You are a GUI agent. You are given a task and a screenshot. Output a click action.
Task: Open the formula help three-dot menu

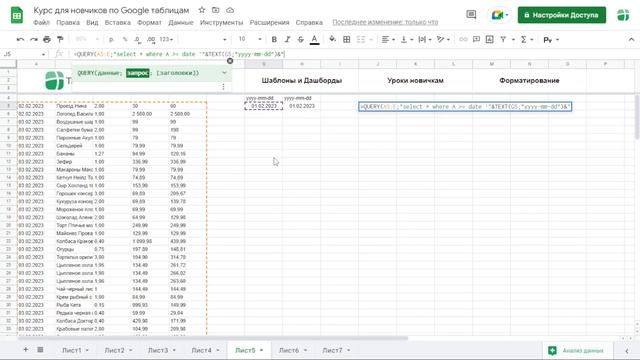coord(223,87)
